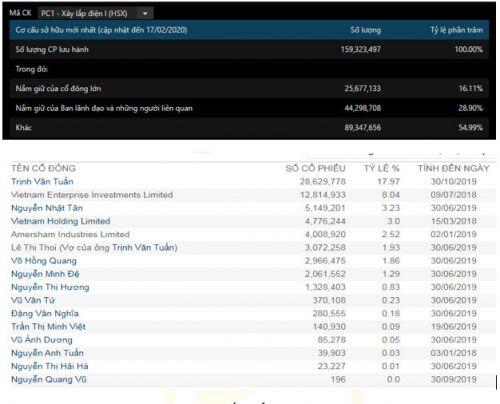This screenshot has height=404, width=500.
Task: Open shareholder Võ Hồng Quang link
Action: (x=44, y=261)
